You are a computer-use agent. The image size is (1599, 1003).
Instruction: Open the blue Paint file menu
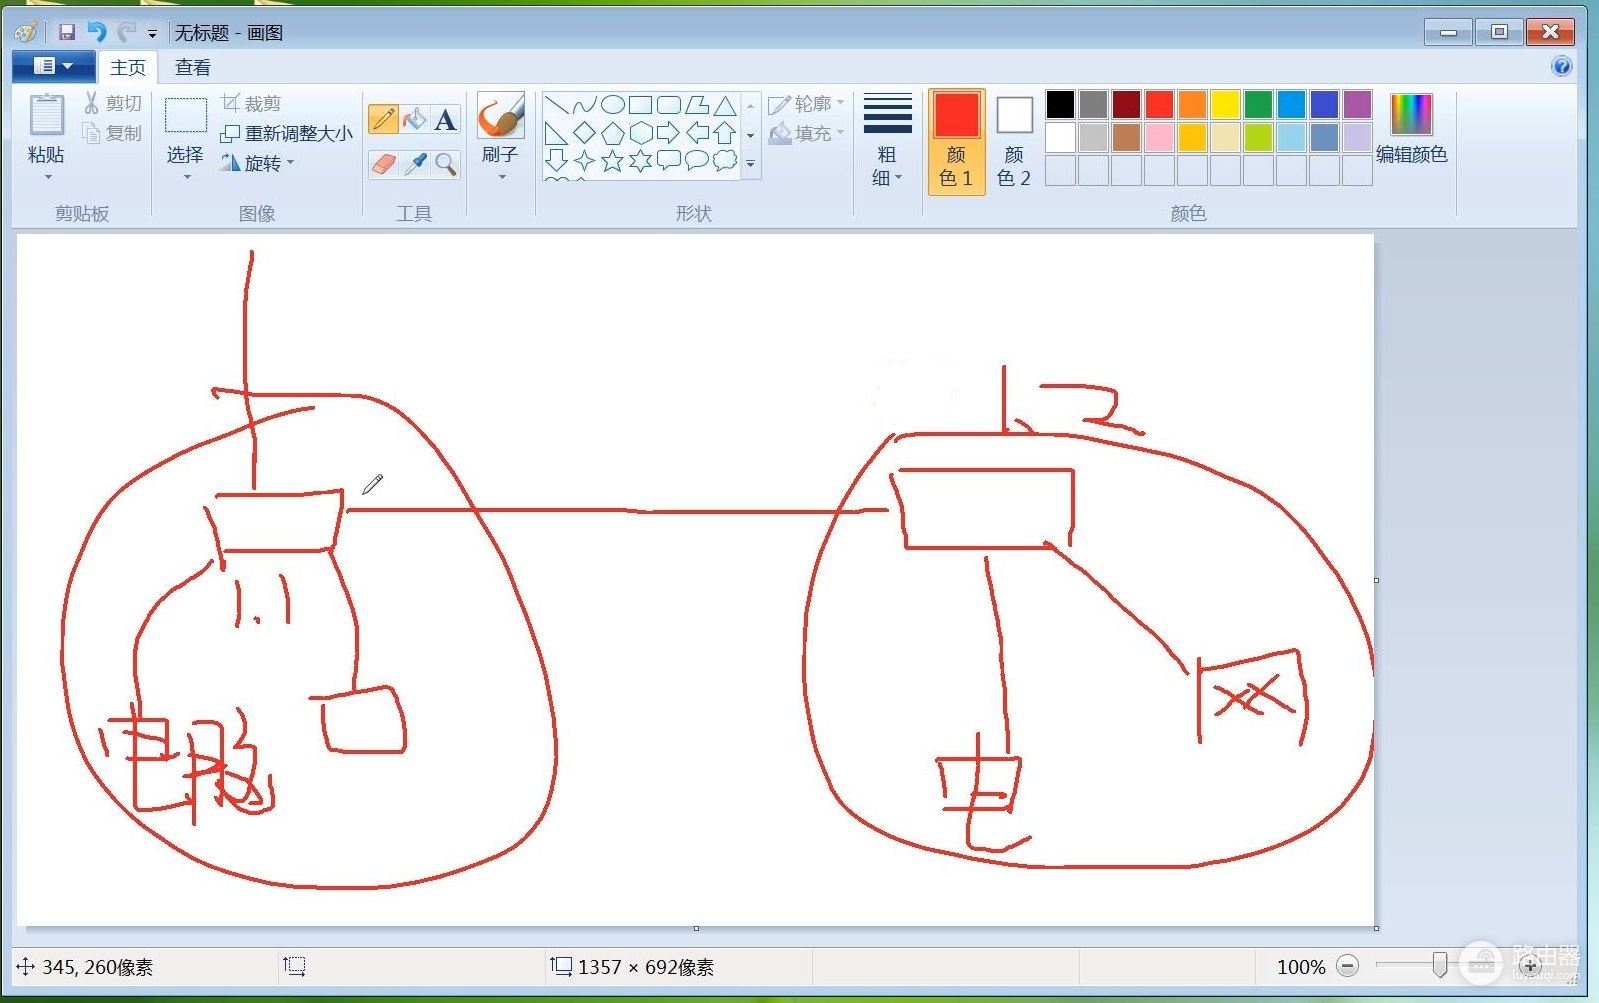pos(53,66)
